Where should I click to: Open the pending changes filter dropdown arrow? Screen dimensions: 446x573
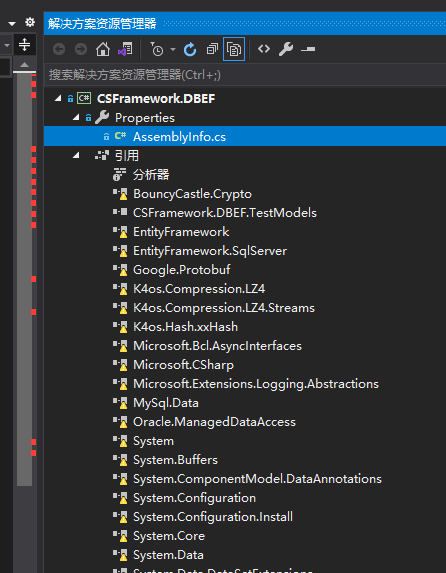click(173, 49)
